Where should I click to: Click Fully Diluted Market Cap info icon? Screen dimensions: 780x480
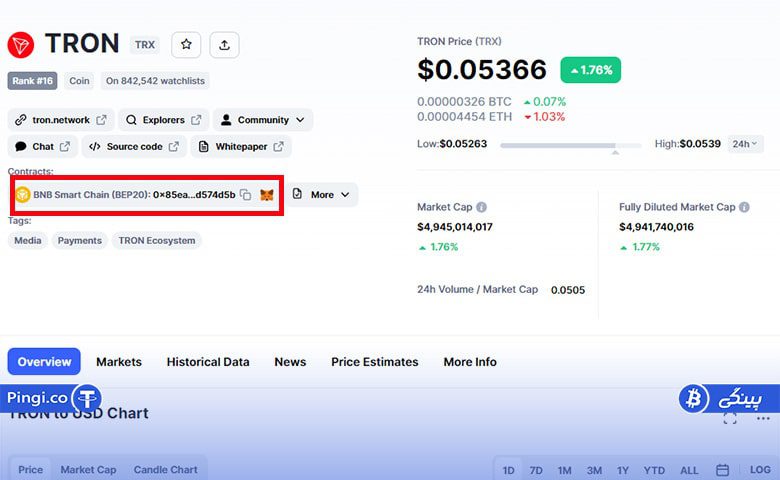pyautogui.click(x=744, y=207)
